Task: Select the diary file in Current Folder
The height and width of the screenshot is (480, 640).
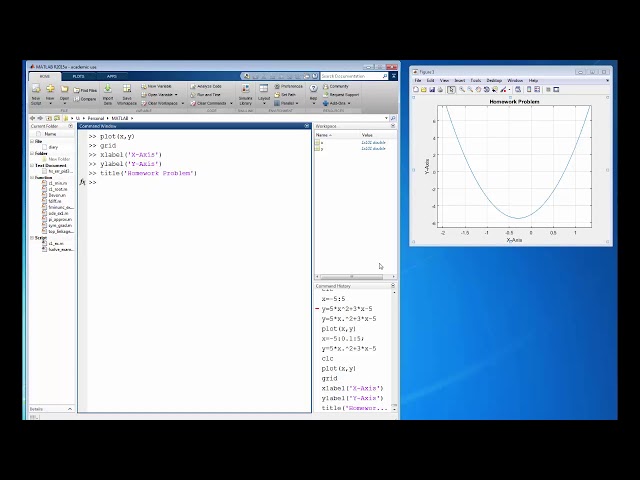Action: point(51,147)
